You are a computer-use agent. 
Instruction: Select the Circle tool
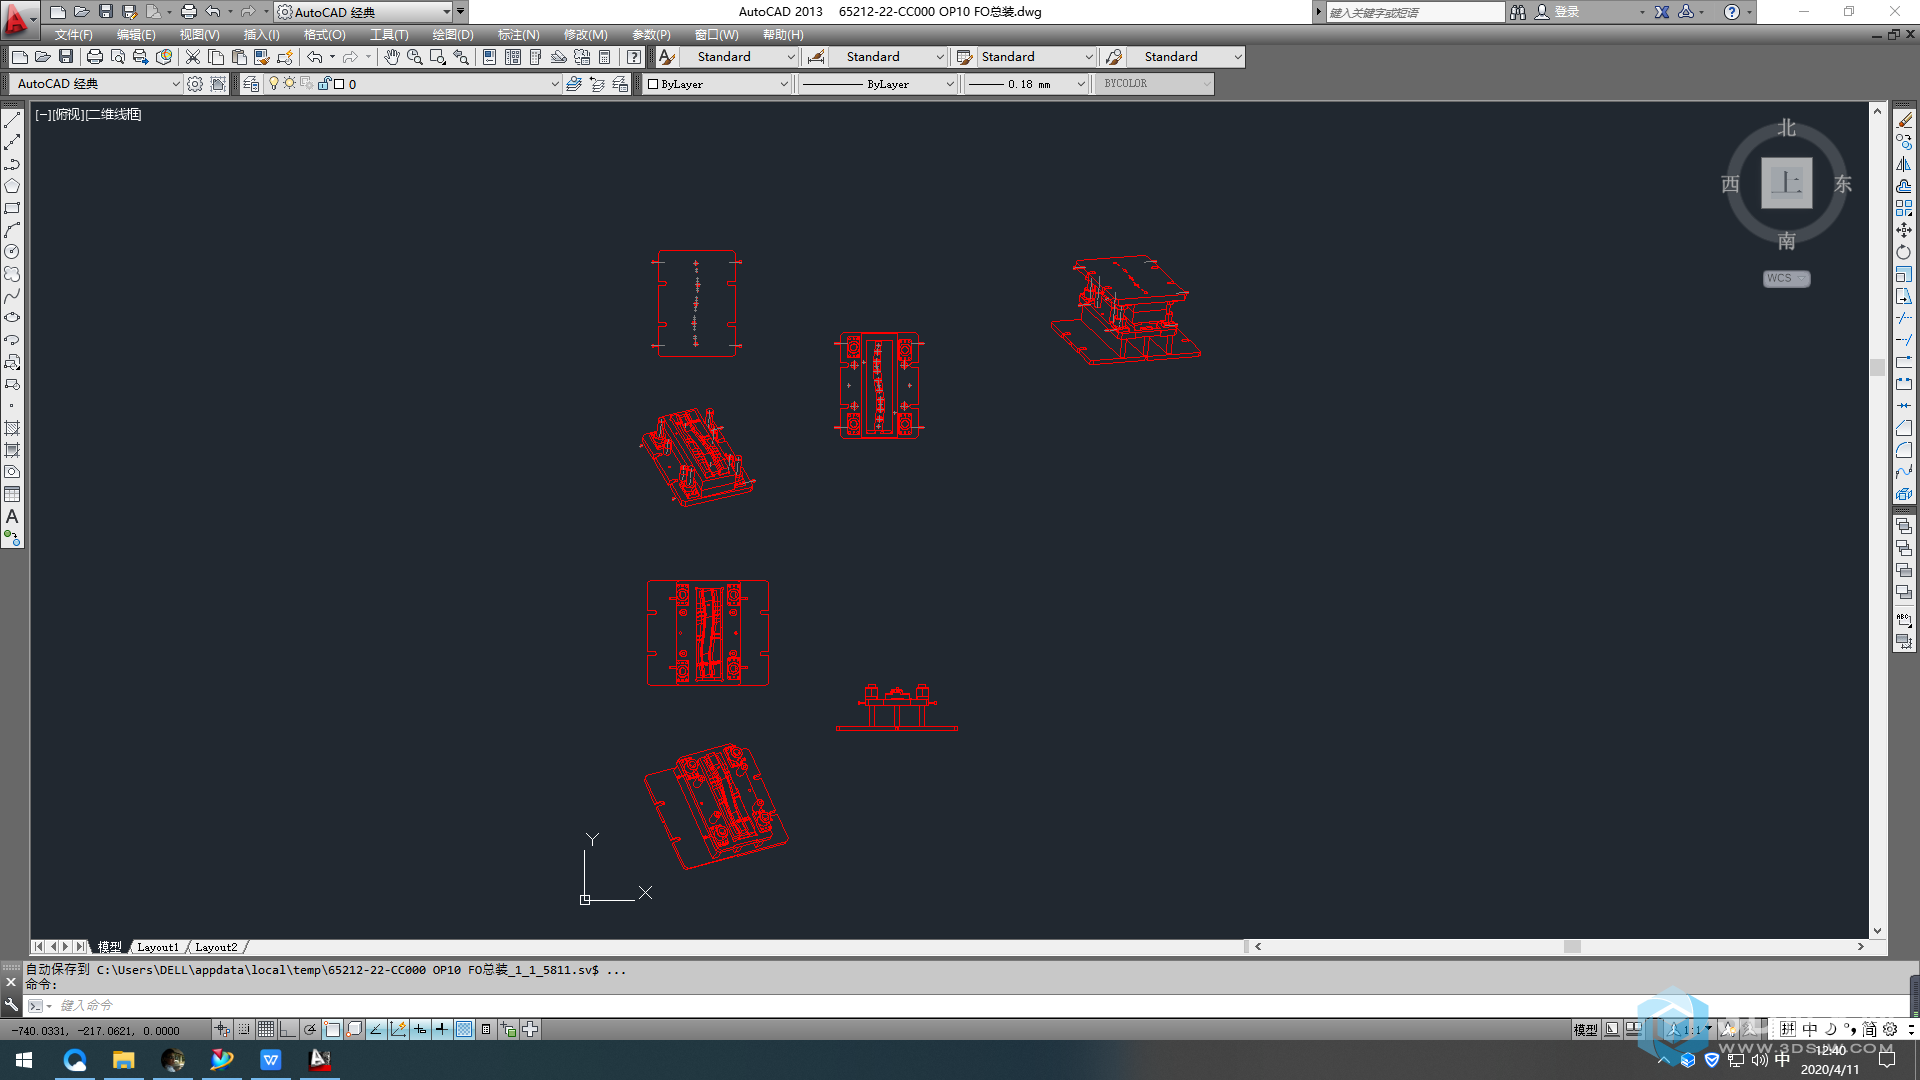click(12, 252)
